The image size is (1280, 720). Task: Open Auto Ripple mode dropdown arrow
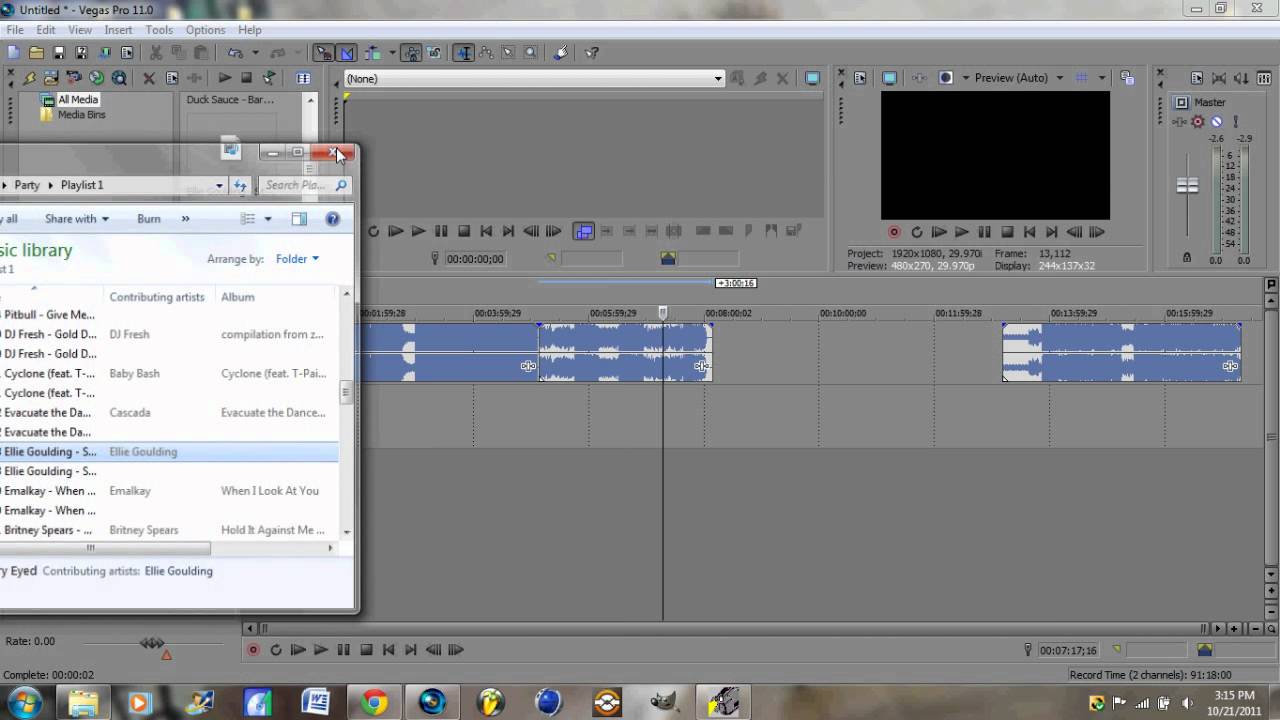pos(391,53)
